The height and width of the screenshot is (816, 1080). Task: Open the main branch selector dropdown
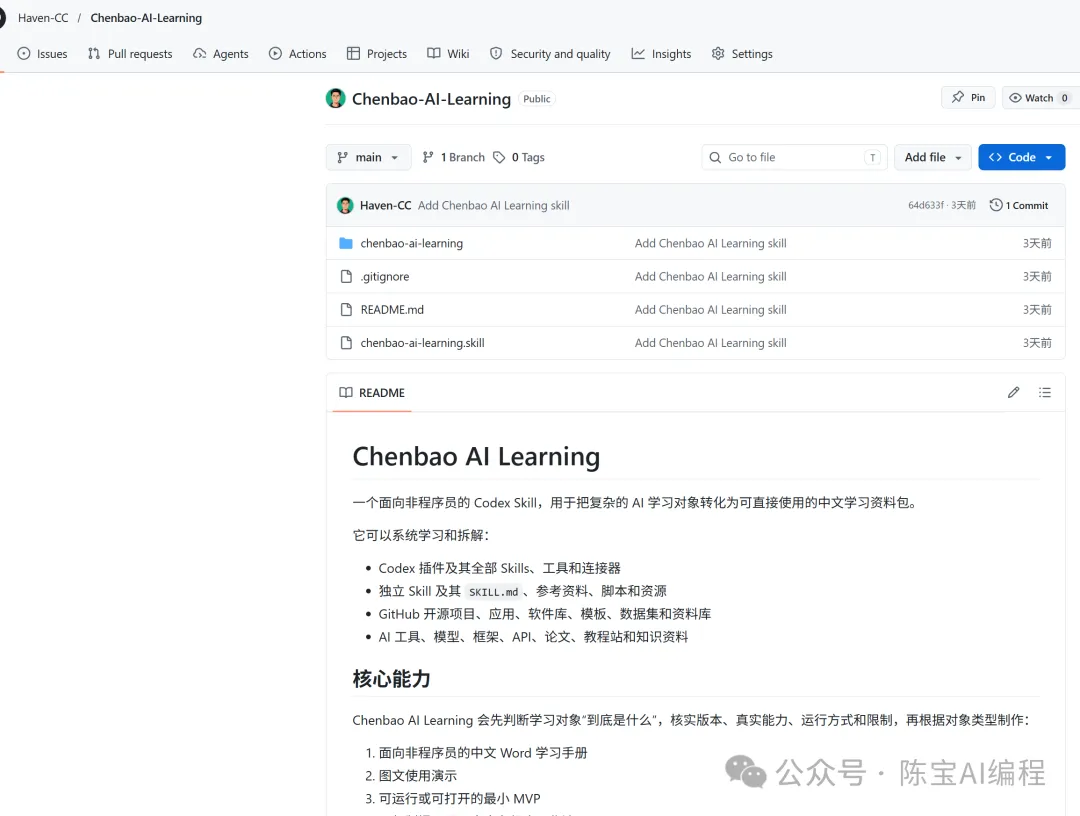pos(368,157)
